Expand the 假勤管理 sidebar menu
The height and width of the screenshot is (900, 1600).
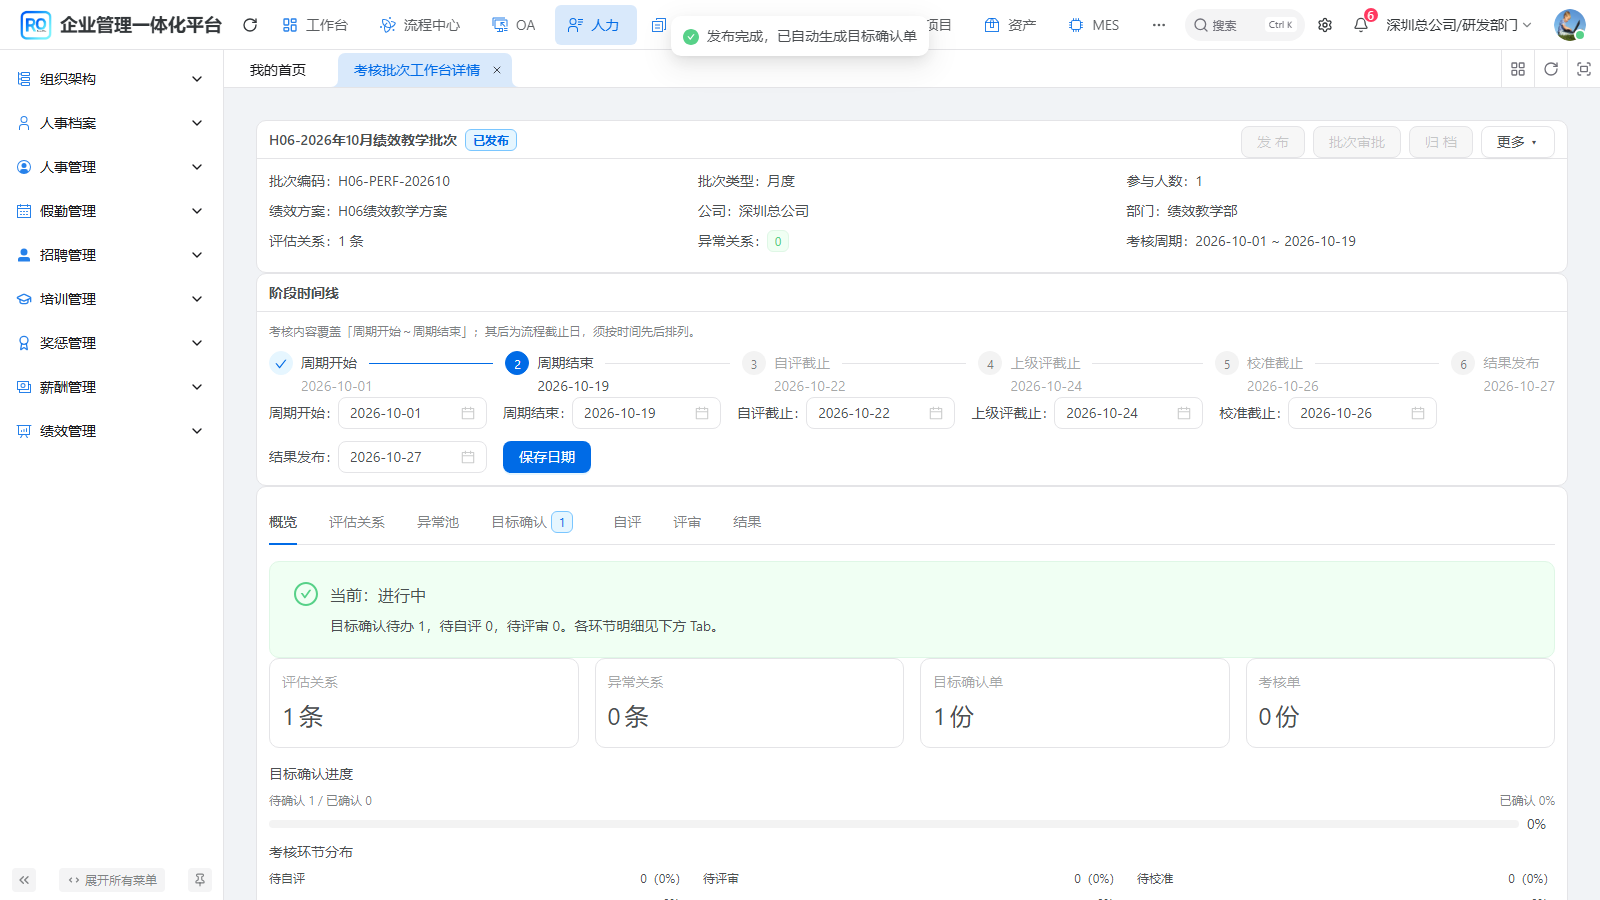click(x=111, y=211)
